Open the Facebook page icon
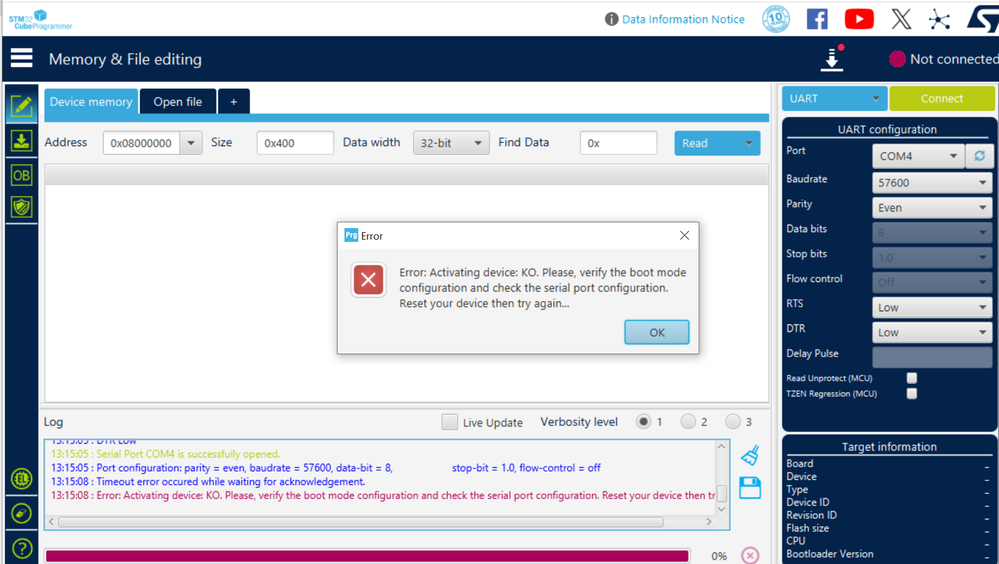 [x=817, y=19]
